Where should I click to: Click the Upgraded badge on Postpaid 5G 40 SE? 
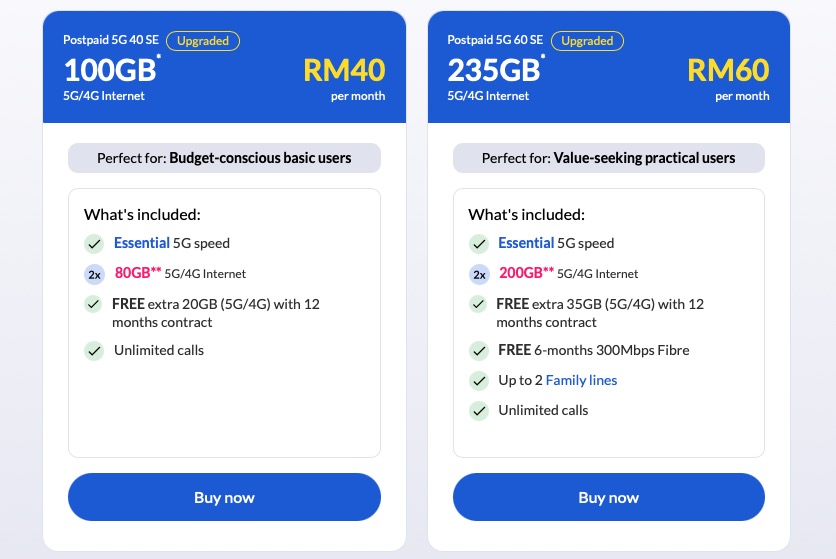click(x=203, y=41)
